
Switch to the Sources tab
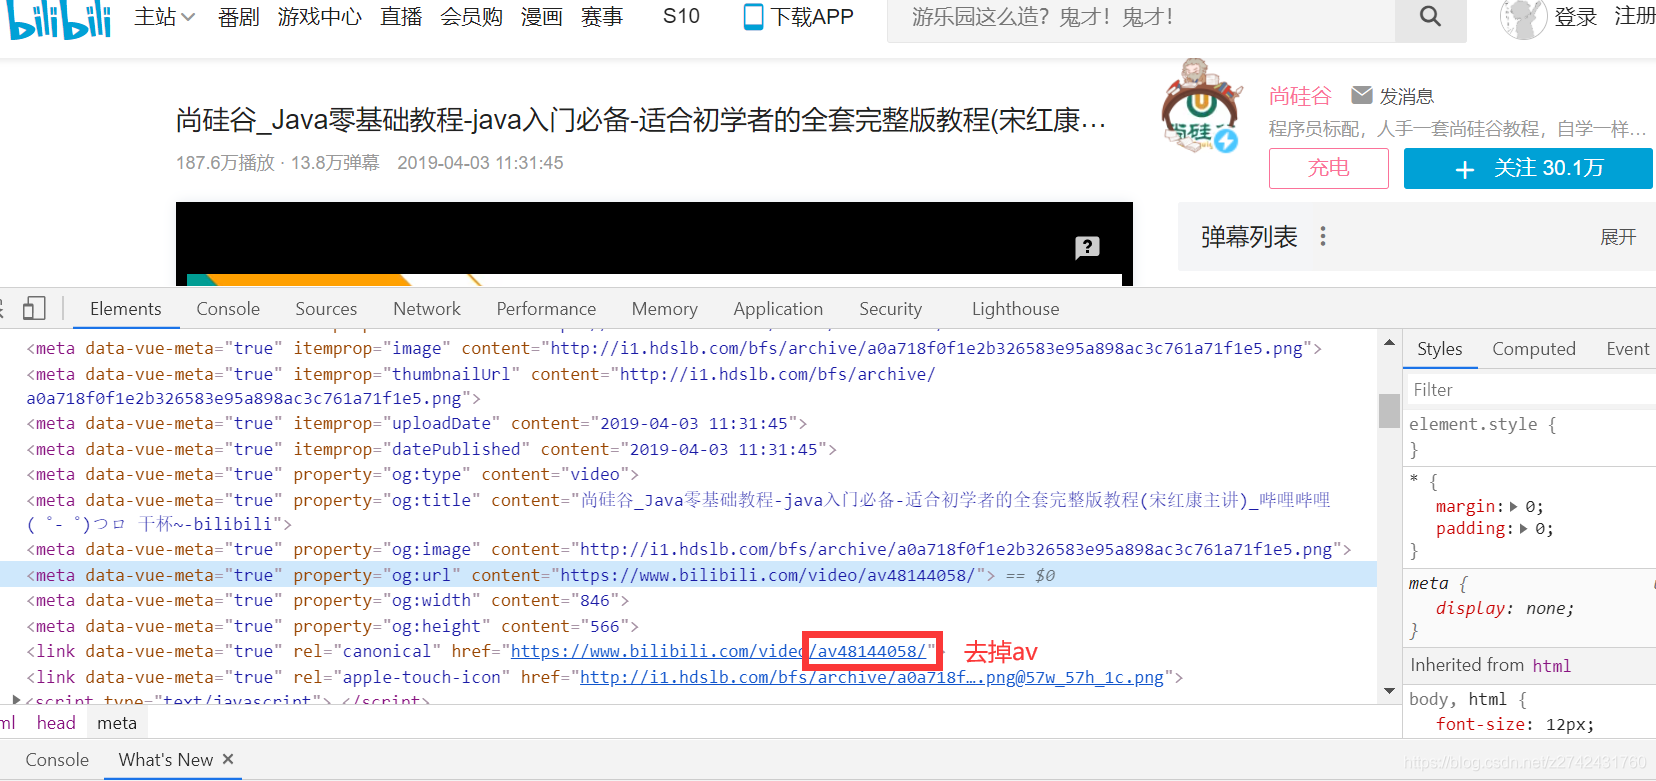(x=326, y=309)
